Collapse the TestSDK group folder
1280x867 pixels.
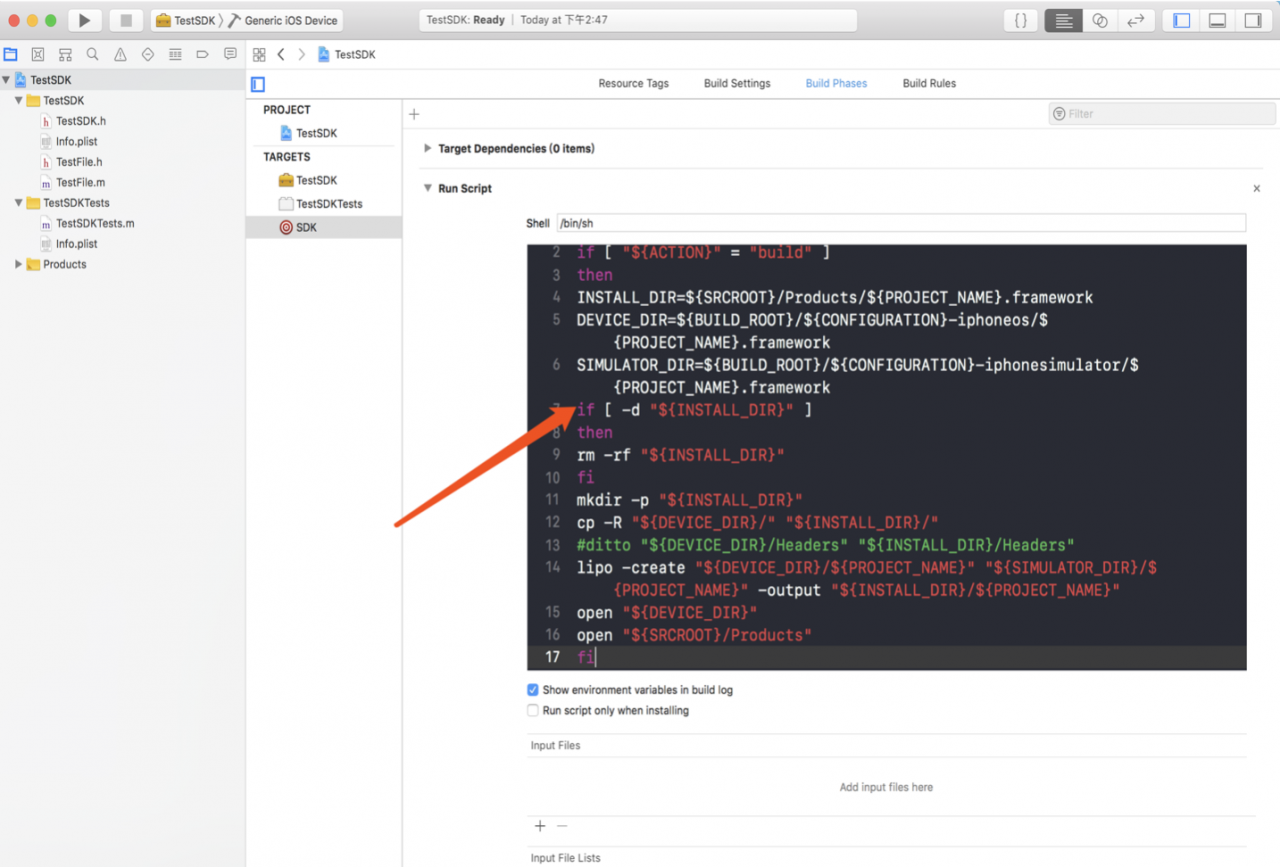19,100
